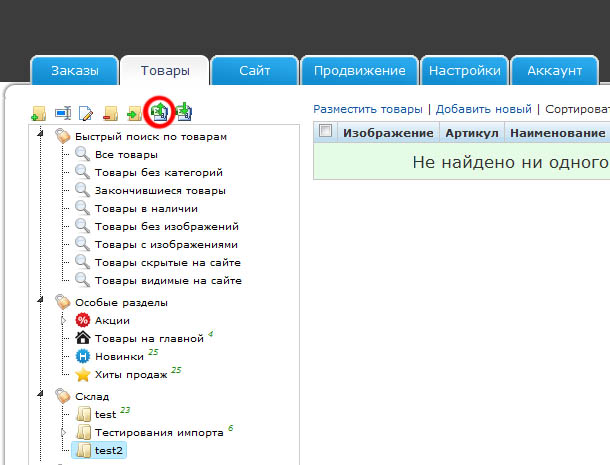Open the Аккаунт tab
610x465 pixels.
[x=554, y=70]
